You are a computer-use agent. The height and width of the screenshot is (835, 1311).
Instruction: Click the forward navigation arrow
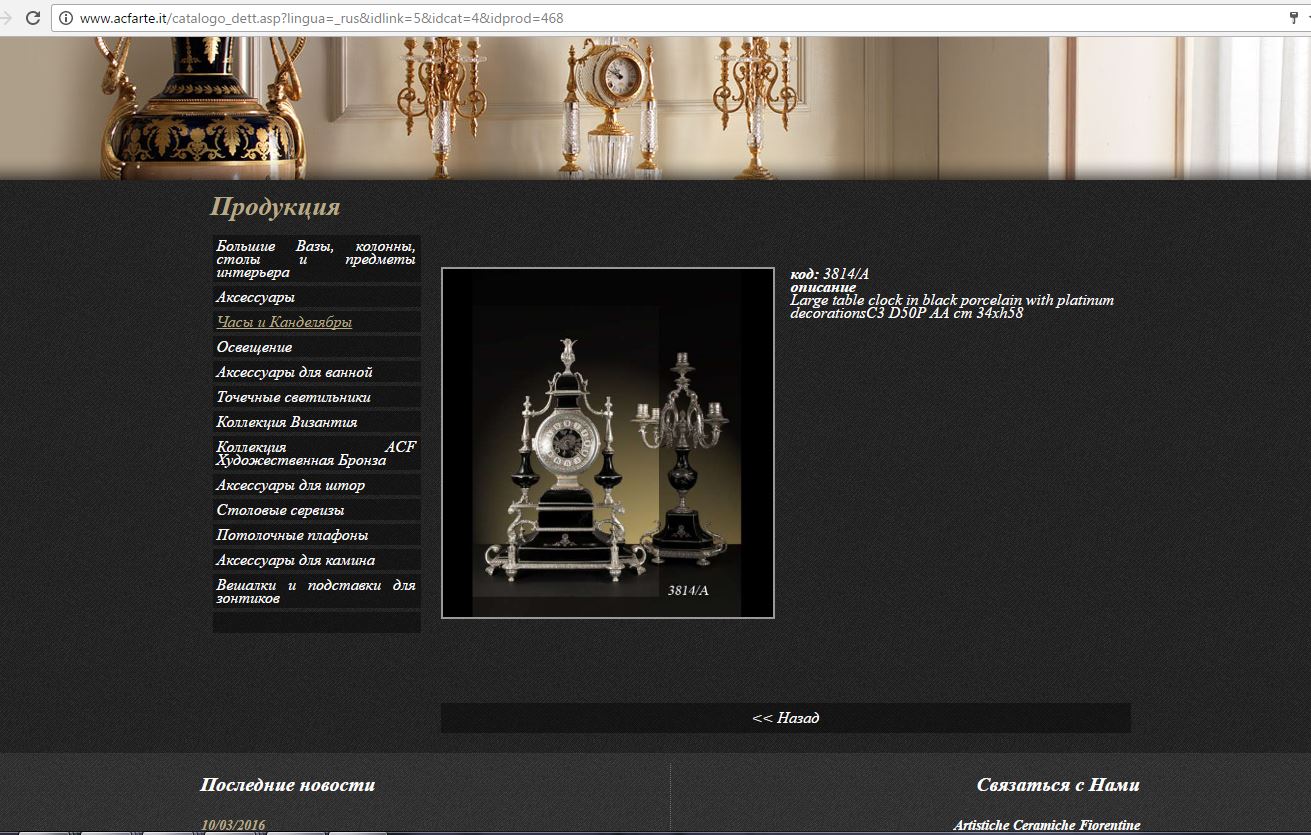5,18
